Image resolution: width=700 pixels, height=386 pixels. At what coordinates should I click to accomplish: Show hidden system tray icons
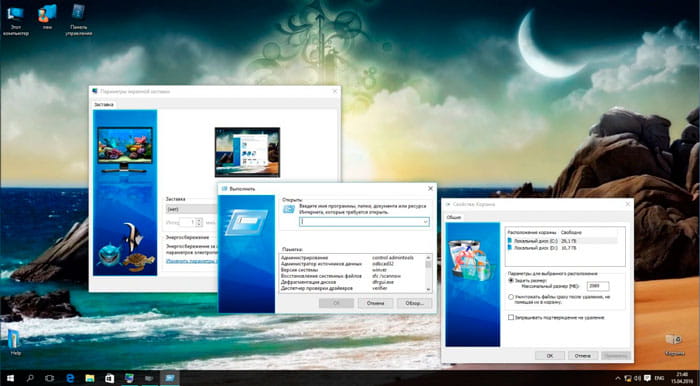coord(619,378)
